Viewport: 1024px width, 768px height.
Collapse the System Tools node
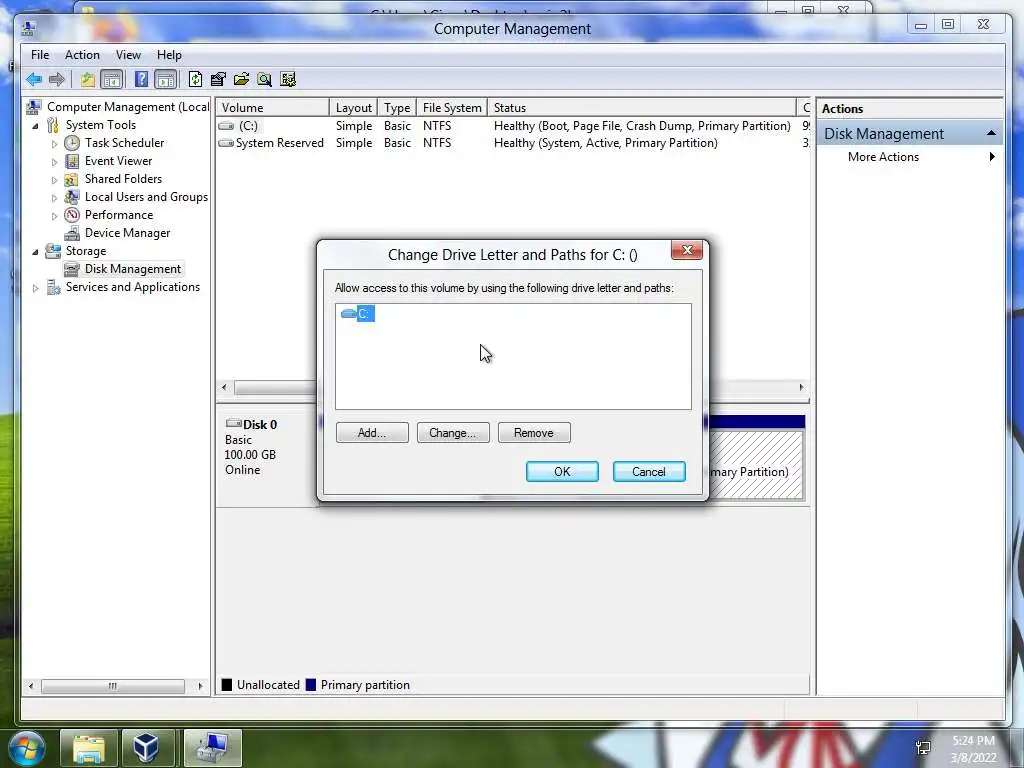click(35, 125)
